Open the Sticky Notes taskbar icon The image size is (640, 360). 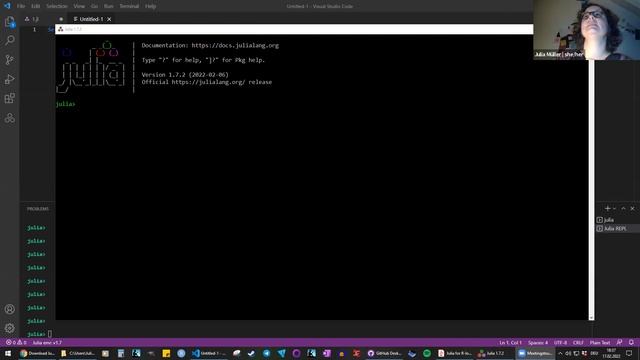pyautogui.click(x=166, y=353)
